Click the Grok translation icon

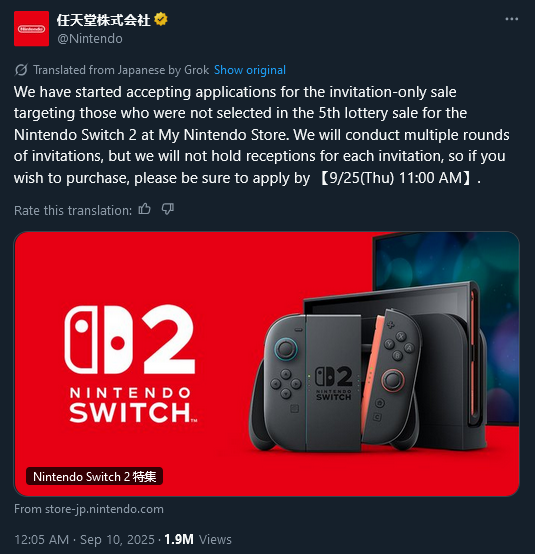pyautogui.click(x=21, y=70)
